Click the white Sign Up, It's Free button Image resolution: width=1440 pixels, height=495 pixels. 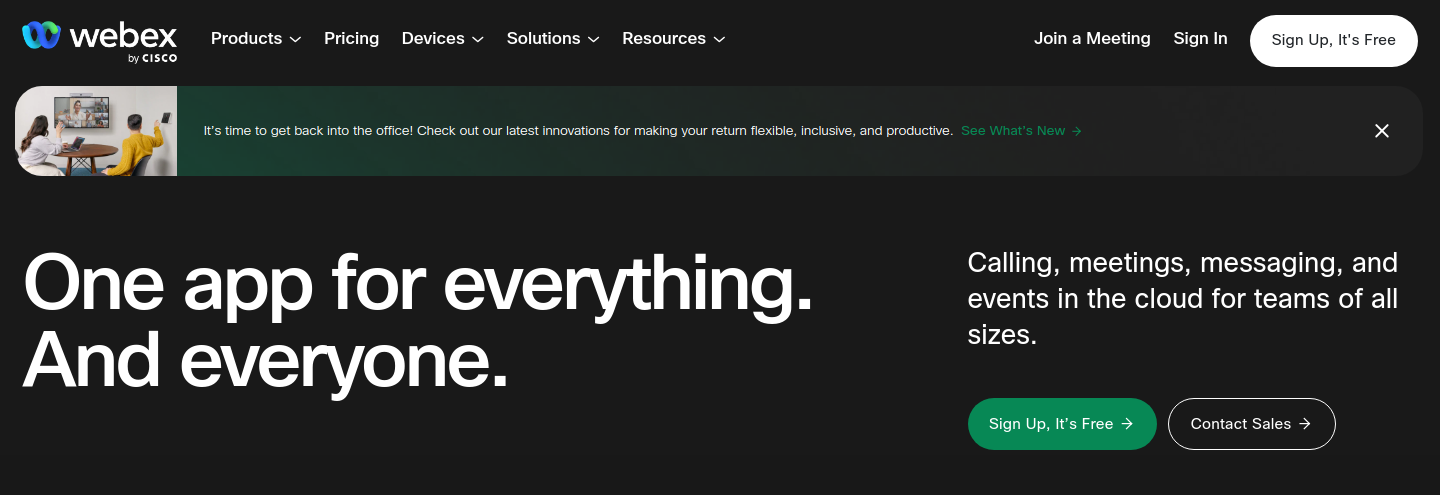click(1333, 41)
